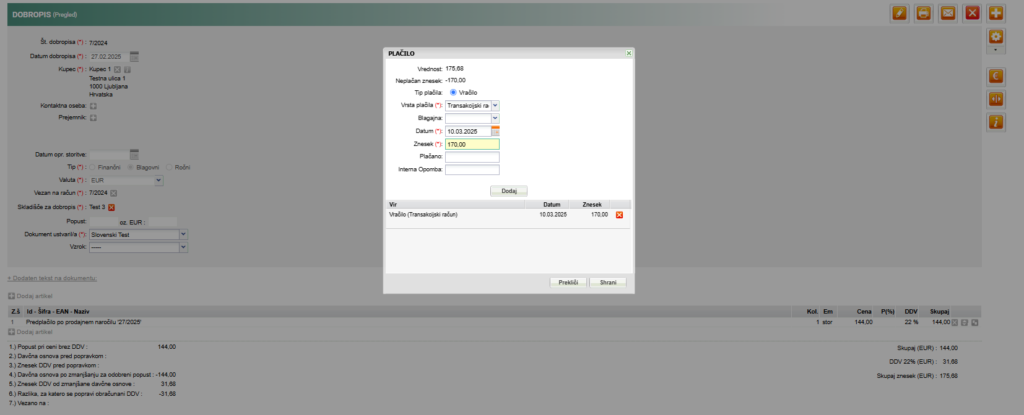
Task: Click the bottom Dodaj artikel plus icon
Action: pos(11,332)
